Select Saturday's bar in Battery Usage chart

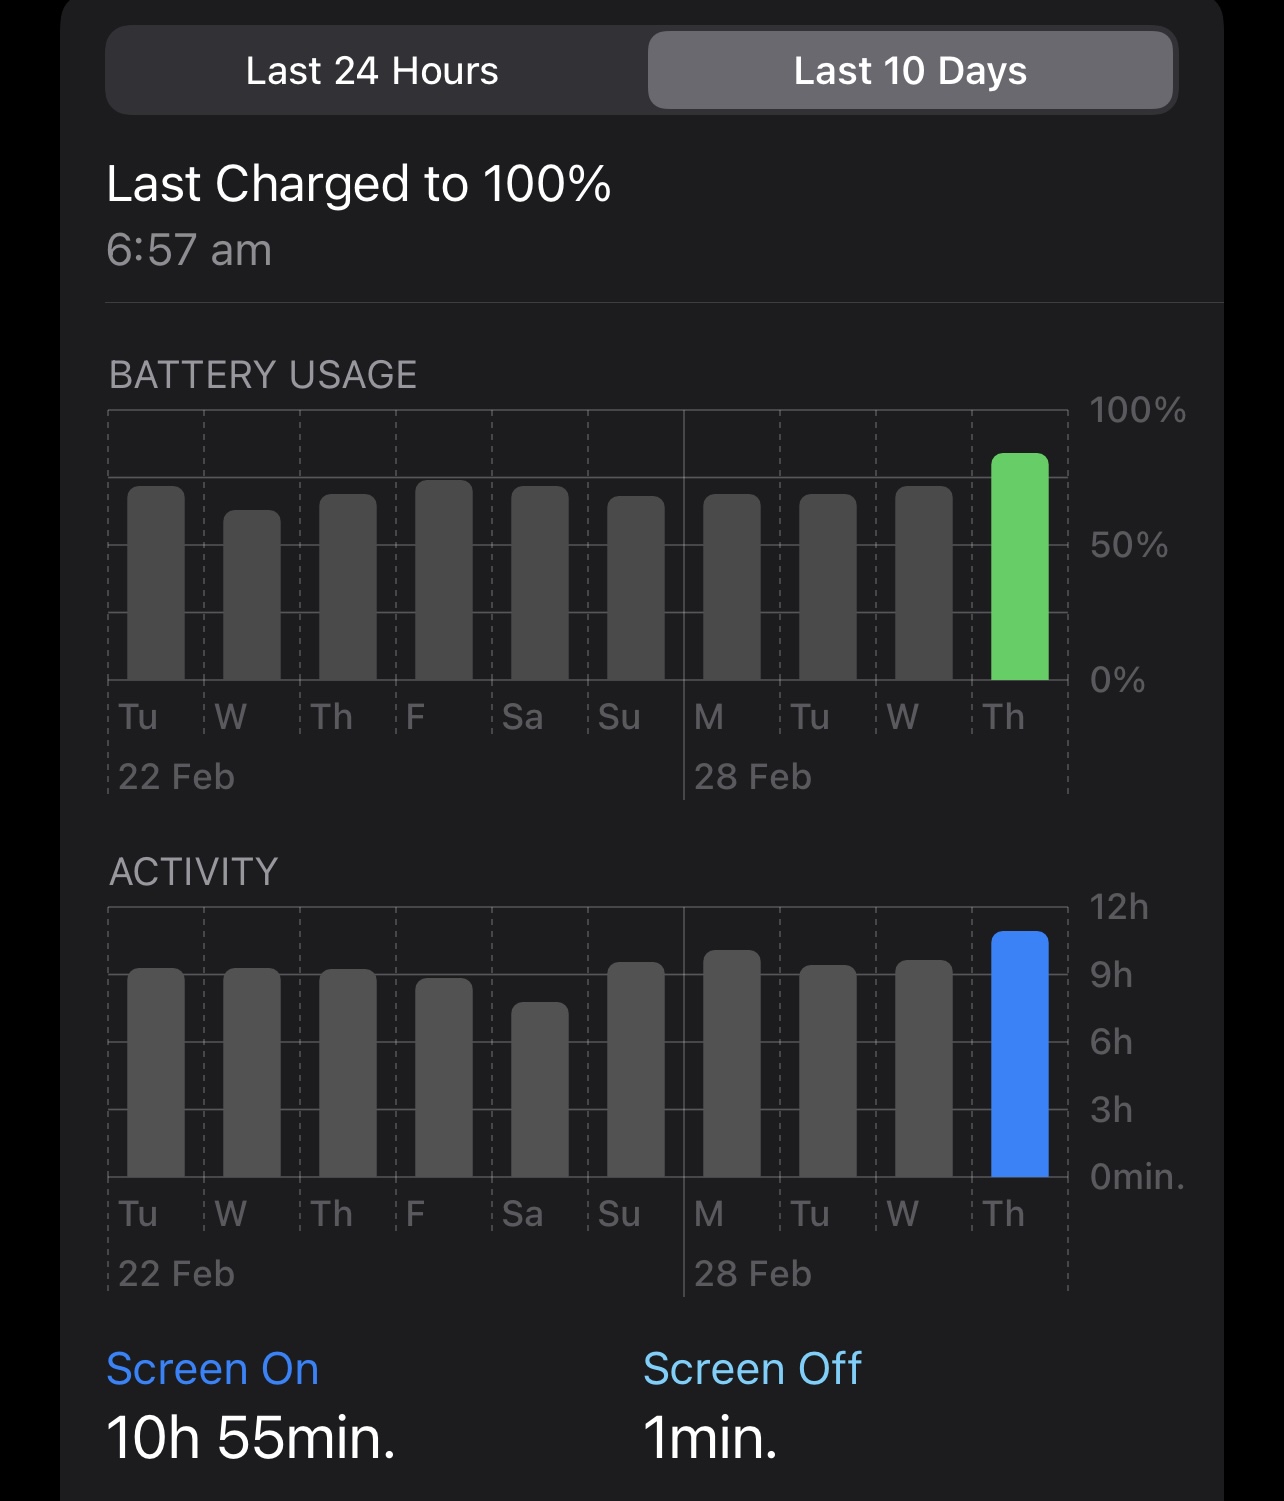tap(539, 583)
